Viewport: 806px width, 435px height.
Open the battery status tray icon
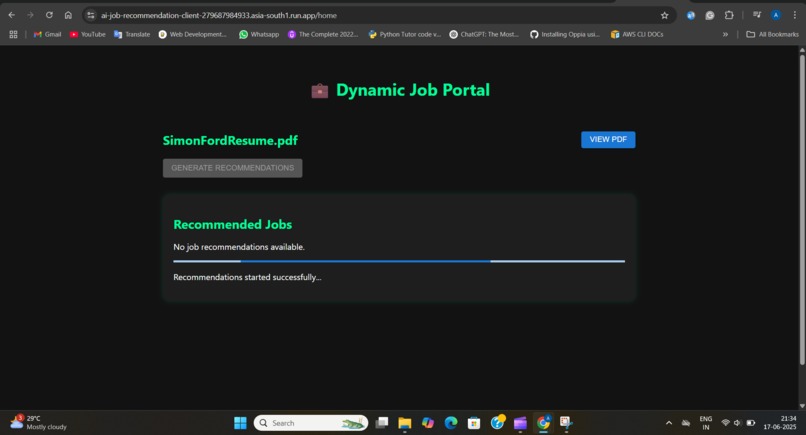(750, 423)
